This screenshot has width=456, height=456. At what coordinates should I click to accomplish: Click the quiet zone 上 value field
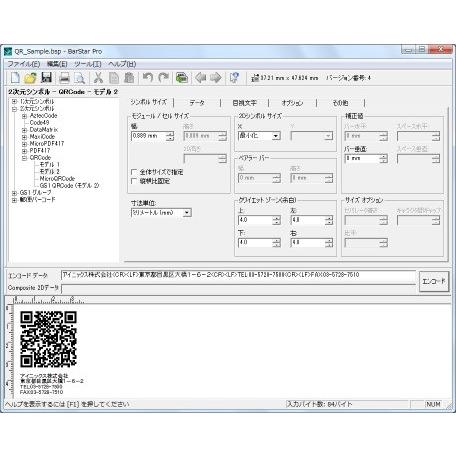pyautogui.click(x=255, y=220)
